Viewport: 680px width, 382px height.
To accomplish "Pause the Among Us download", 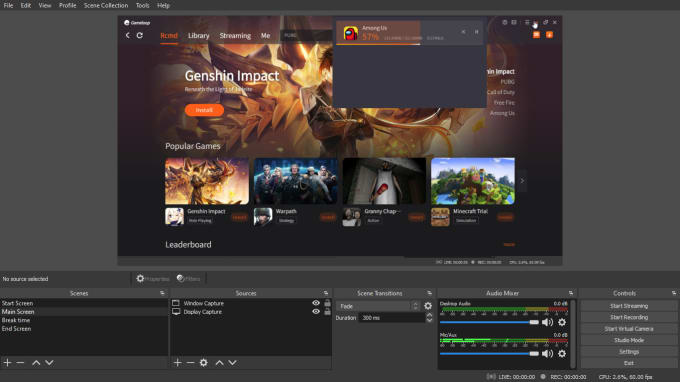I will click(x=476, y=32).
